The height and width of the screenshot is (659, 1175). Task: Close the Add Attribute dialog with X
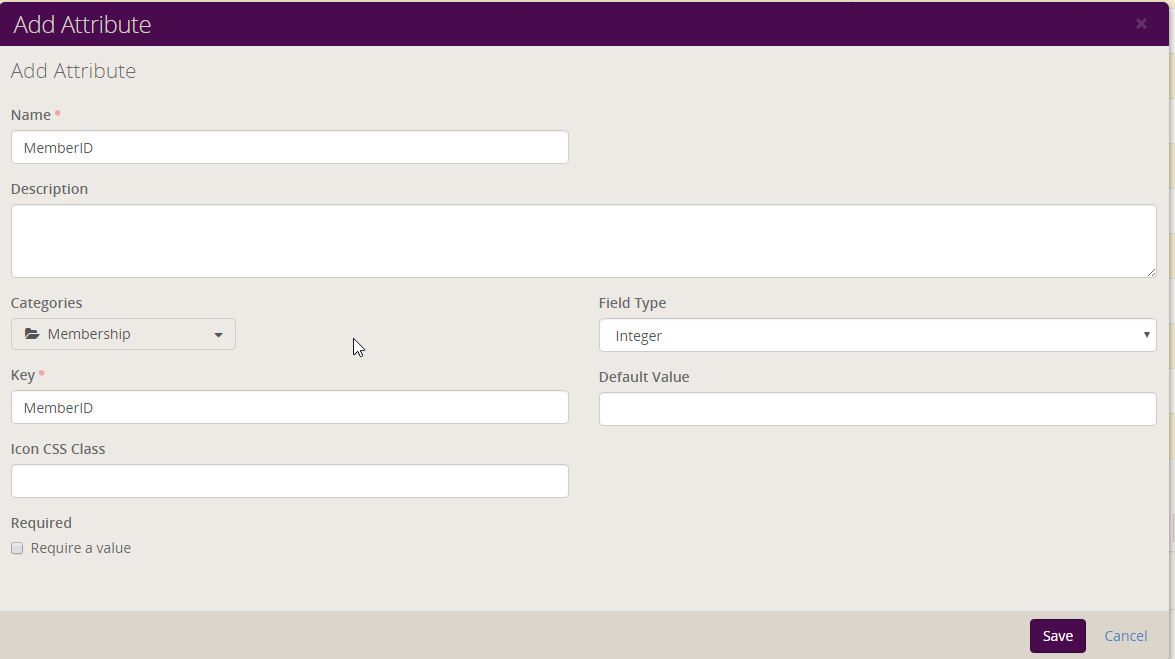tap(1141, 24)
